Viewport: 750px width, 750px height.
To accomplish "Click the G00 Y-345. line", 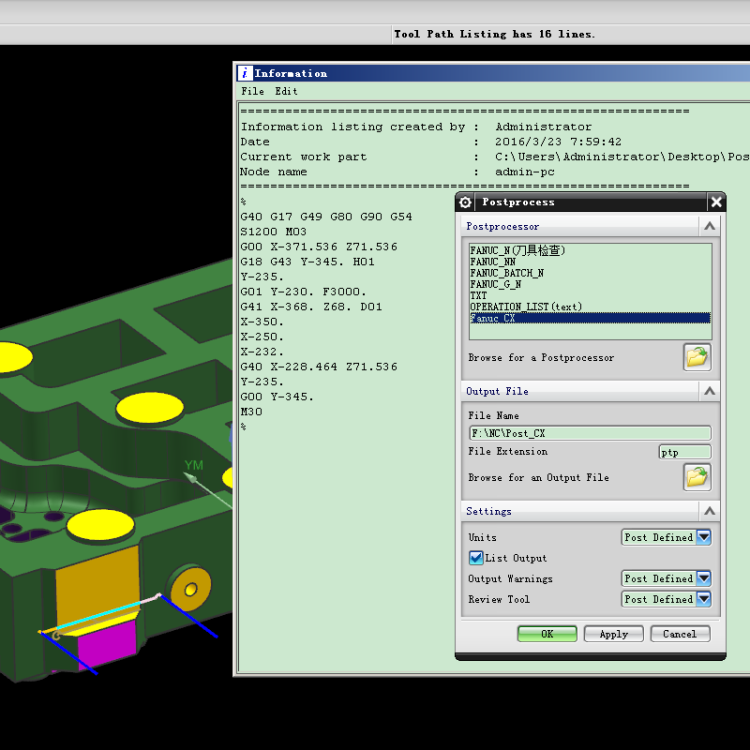I will pos(276,397).
